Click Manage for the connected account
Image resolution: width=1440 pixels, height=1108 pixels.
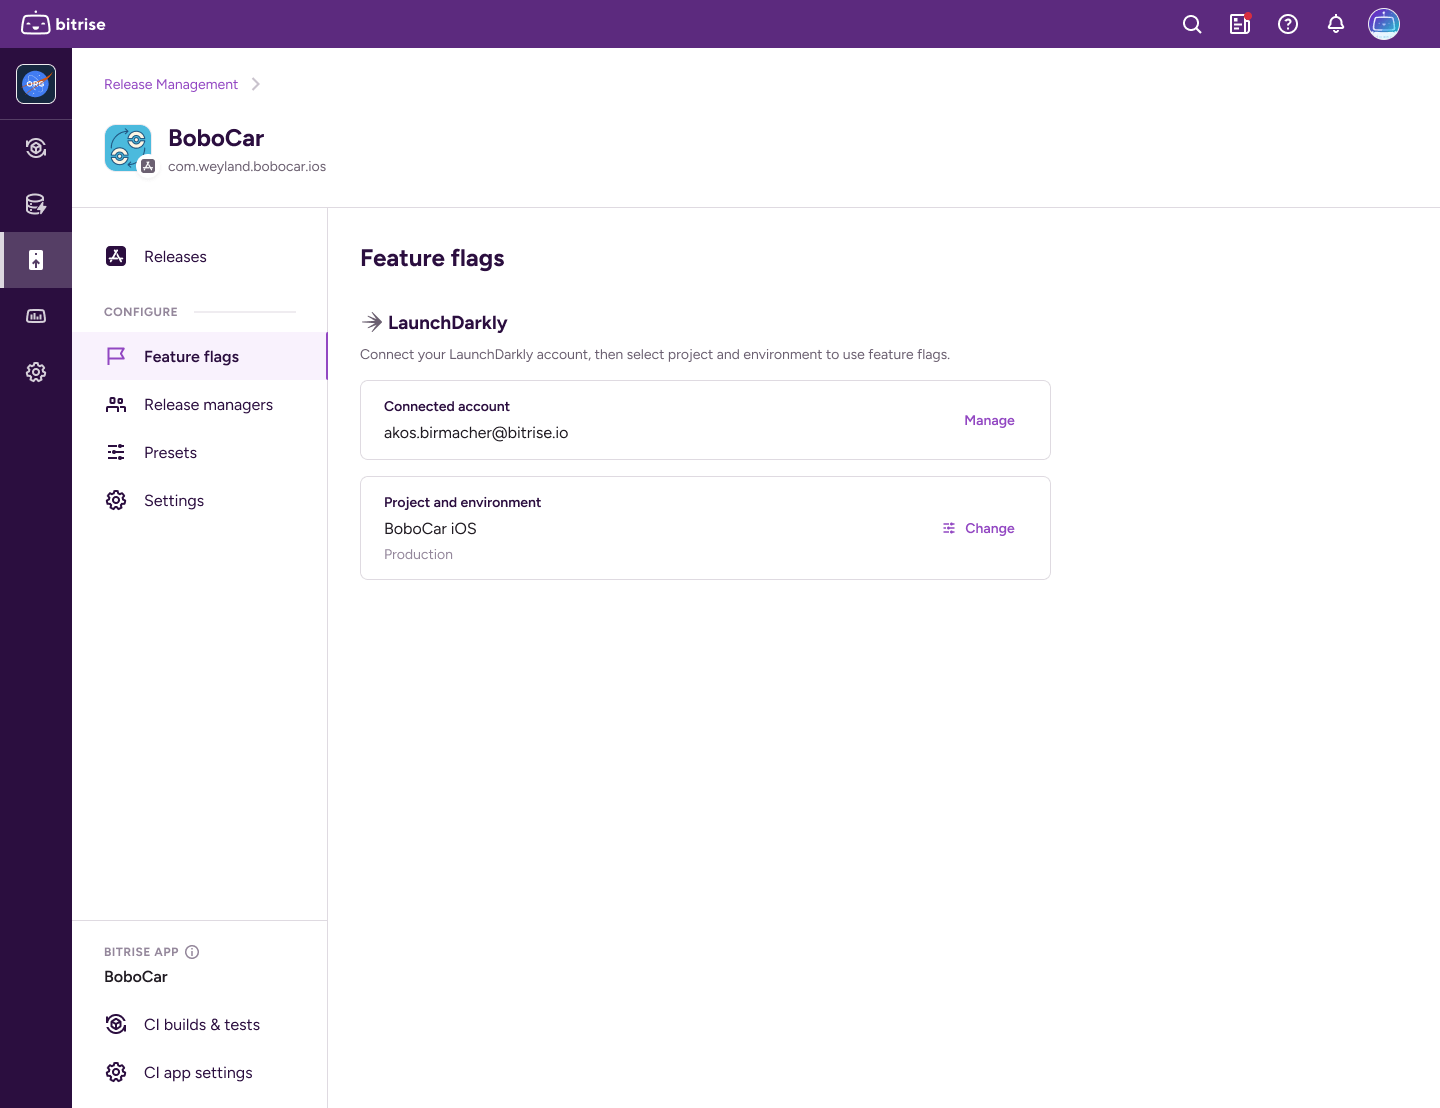pos(989,421)
